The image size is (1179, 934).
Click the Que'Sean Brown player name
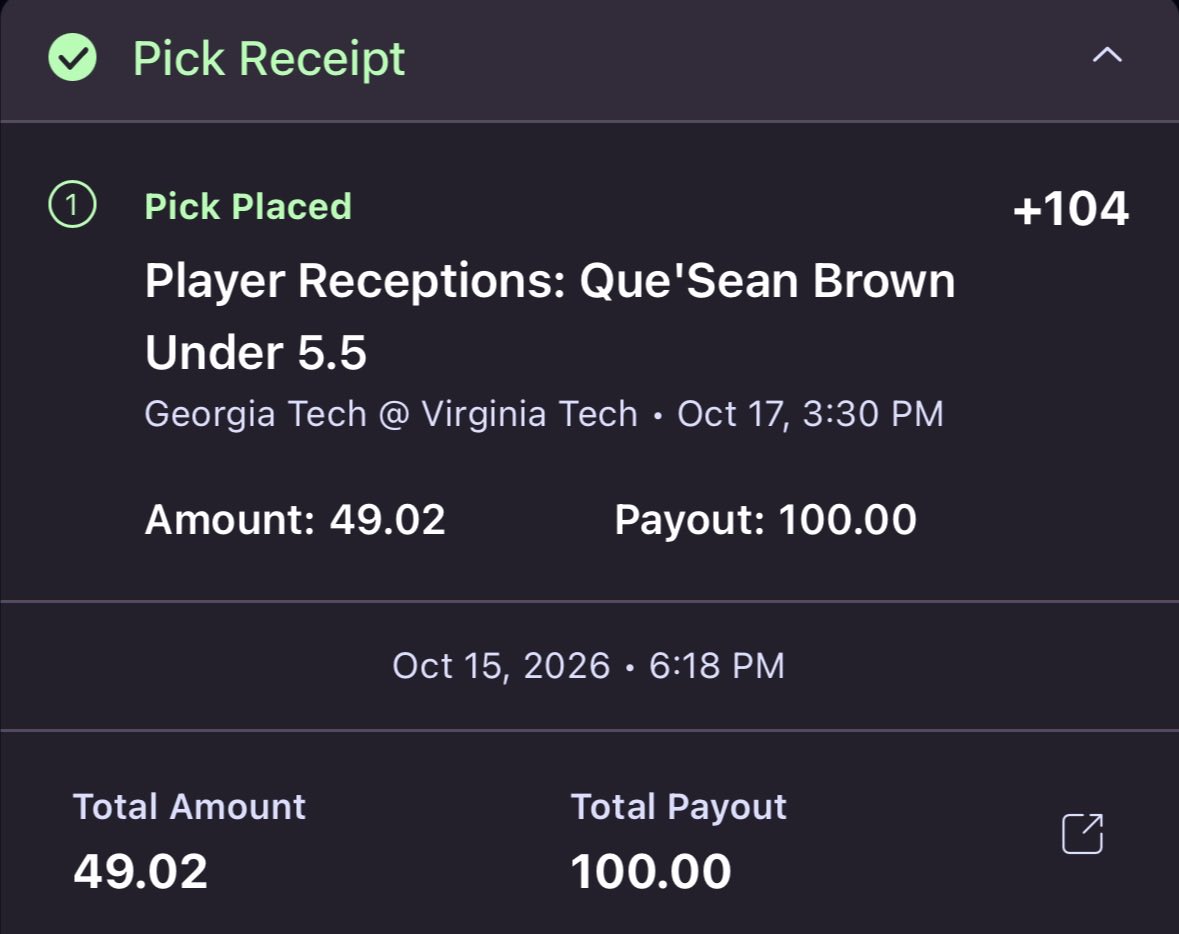tap(767, 281)
